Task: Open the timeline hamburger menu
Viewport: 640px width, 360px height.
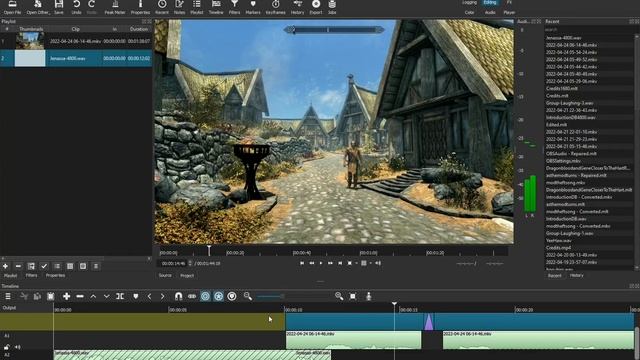Action: tap(8, 296)
